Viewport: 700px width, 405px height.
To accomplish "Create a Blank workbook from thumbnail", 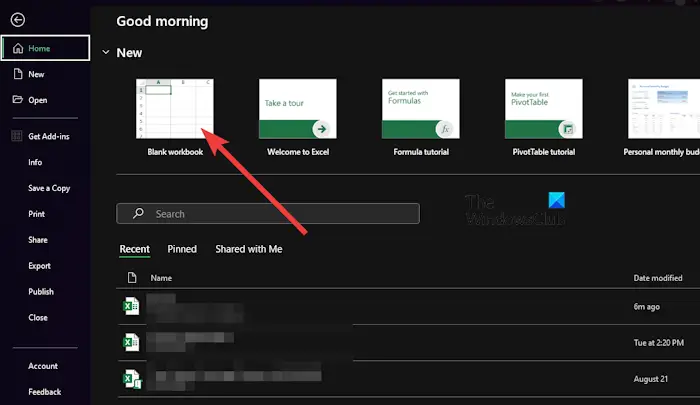I will (175, 109).
